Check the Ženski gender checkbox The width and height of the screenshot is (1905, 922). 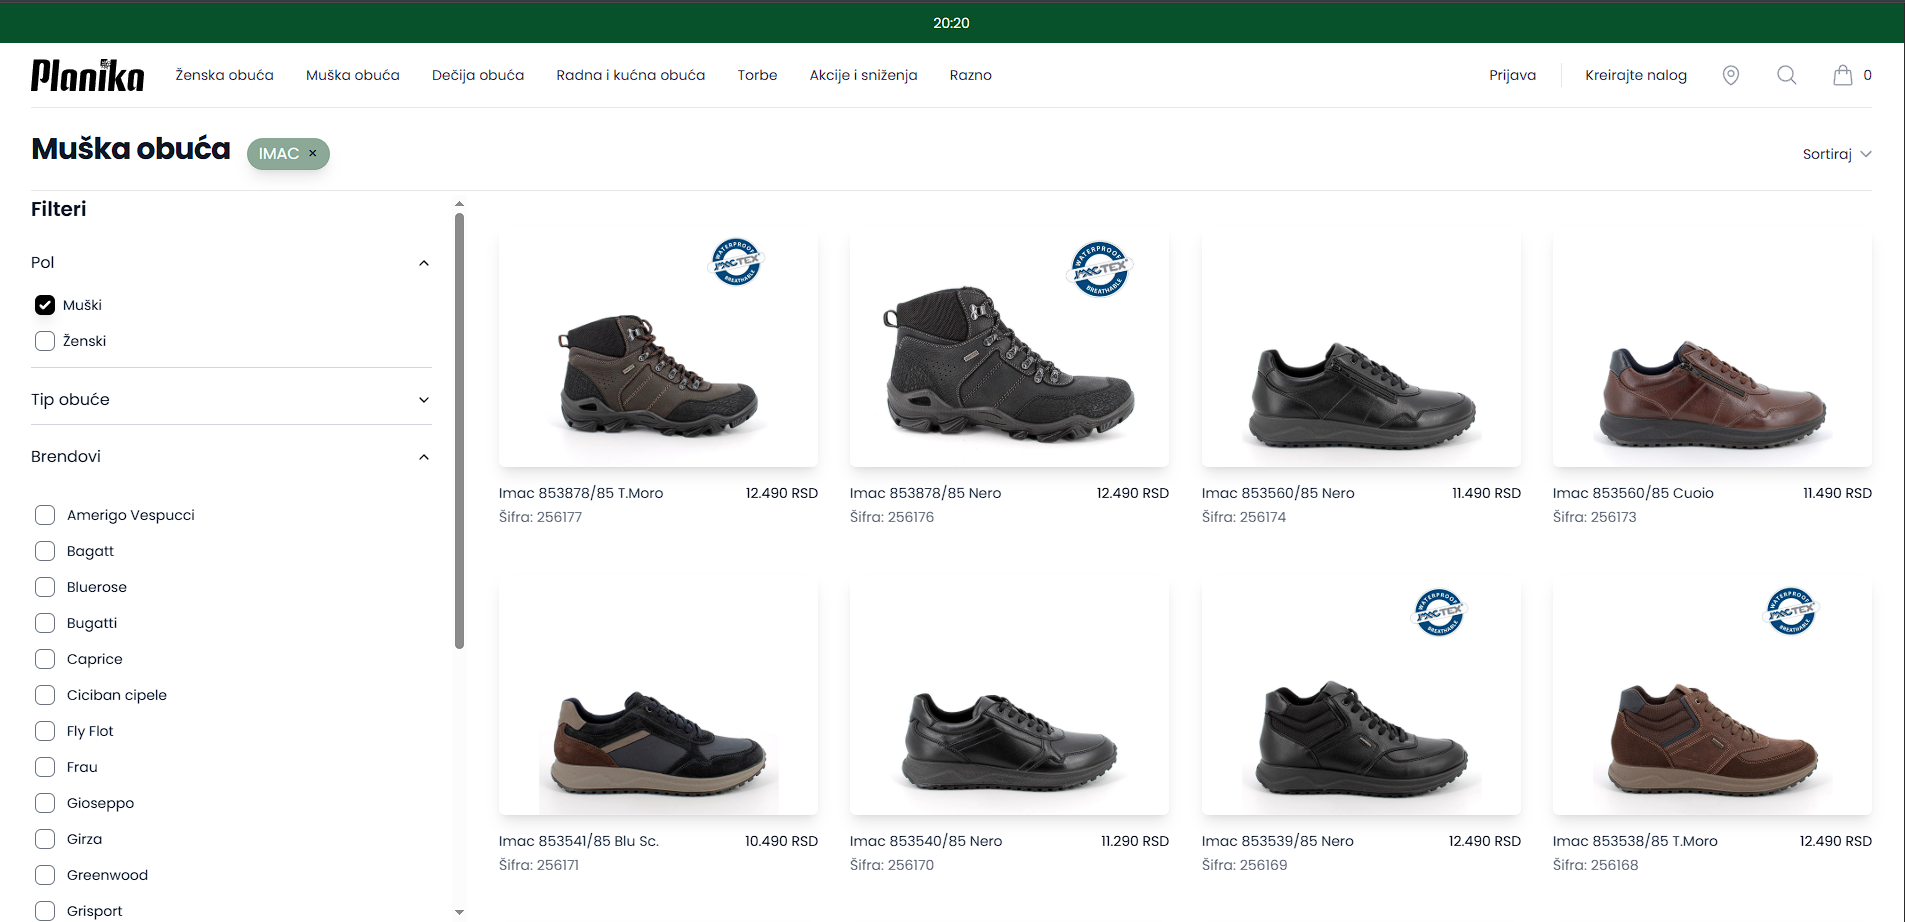(45, 341)
